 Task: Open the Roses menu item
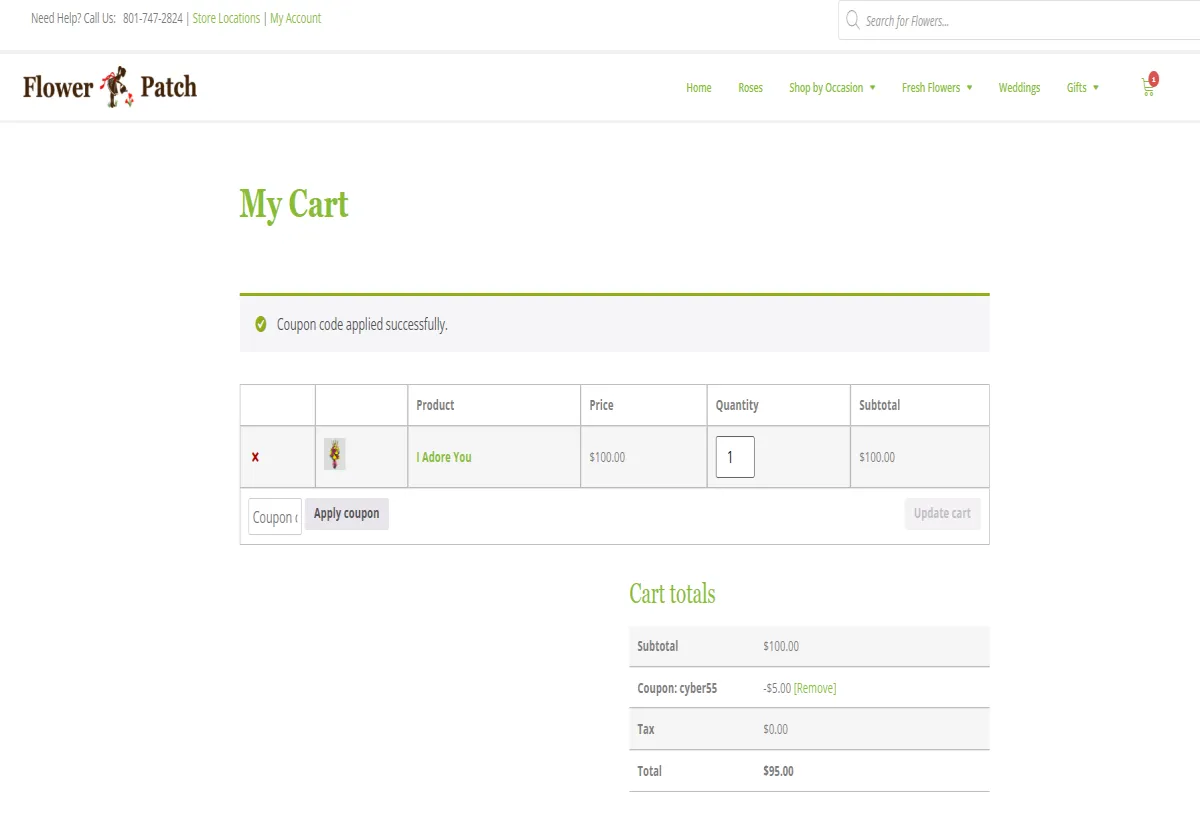pyautogui.click(x=750, y=88)
